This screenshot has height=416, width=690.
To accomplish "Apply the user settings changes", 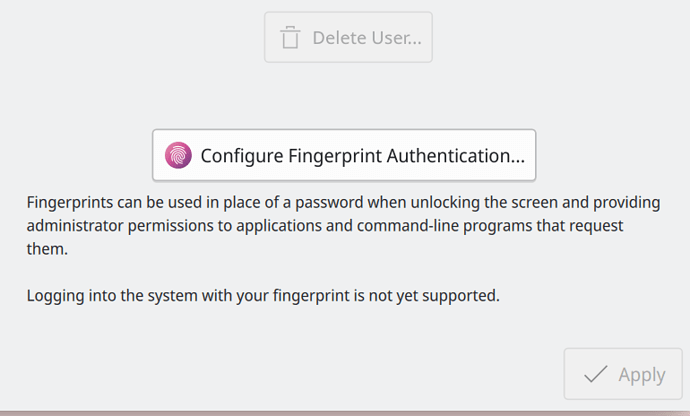I will pyautogui.click(x=623, y=374).
